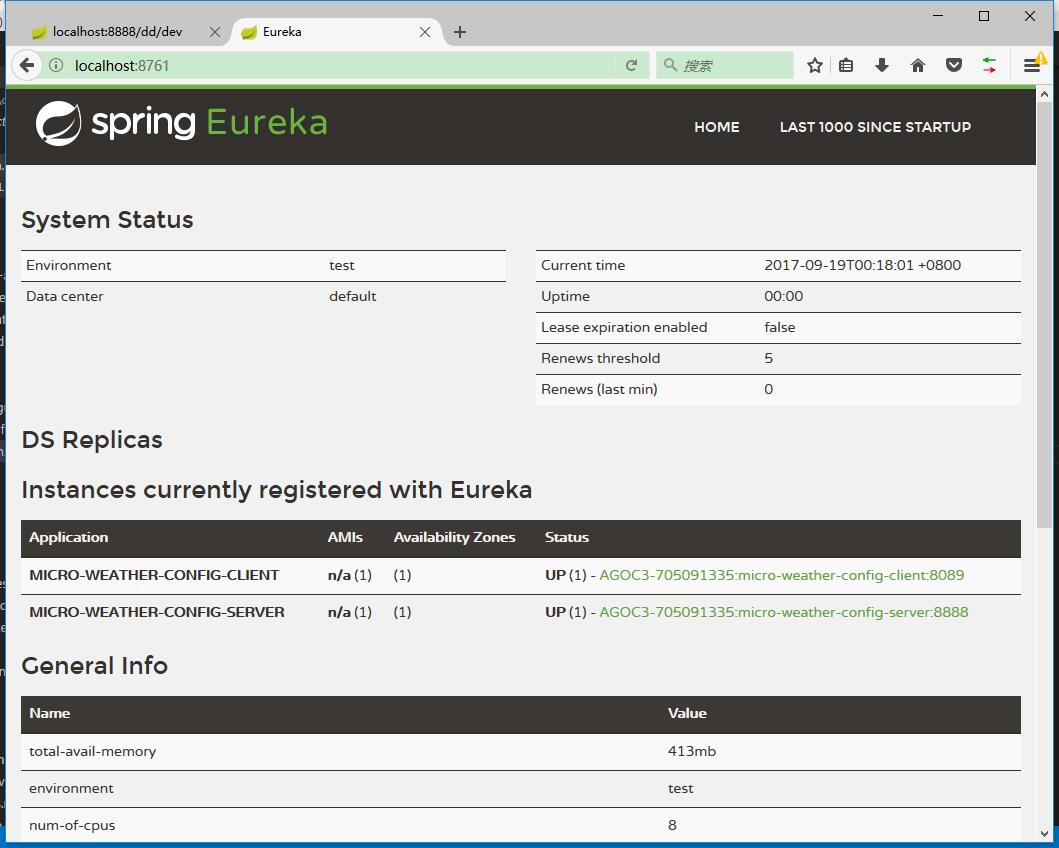Viewport: 1059px width, 848px height.
Task: Click the site info icon in address bar
Action: coord(57,65)
